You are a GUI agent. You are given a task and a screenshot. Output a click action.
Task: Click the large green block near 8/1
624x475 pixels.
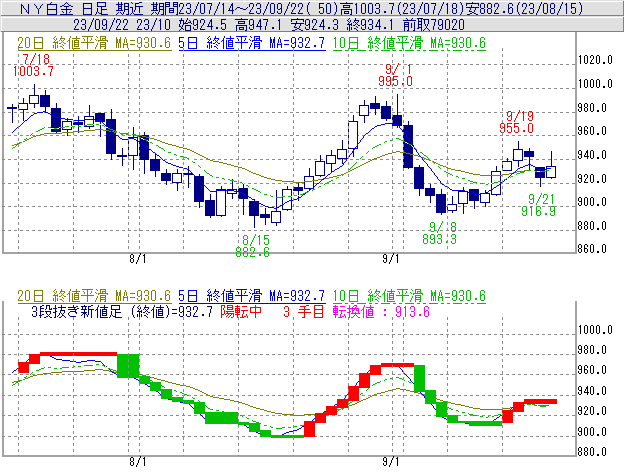pos(128,366)
